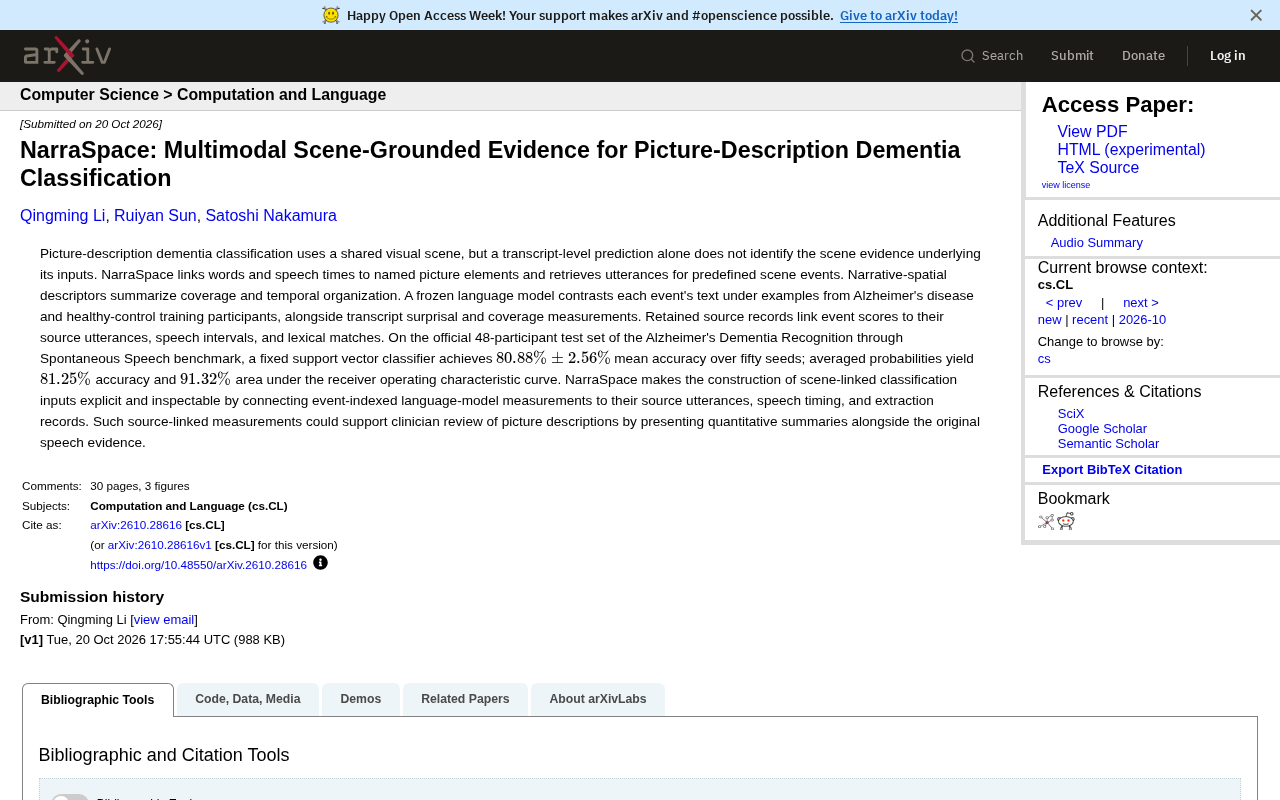This screenshot has width=1280, height=800.
Task: Click Log in button
Action: [1228, 56]
